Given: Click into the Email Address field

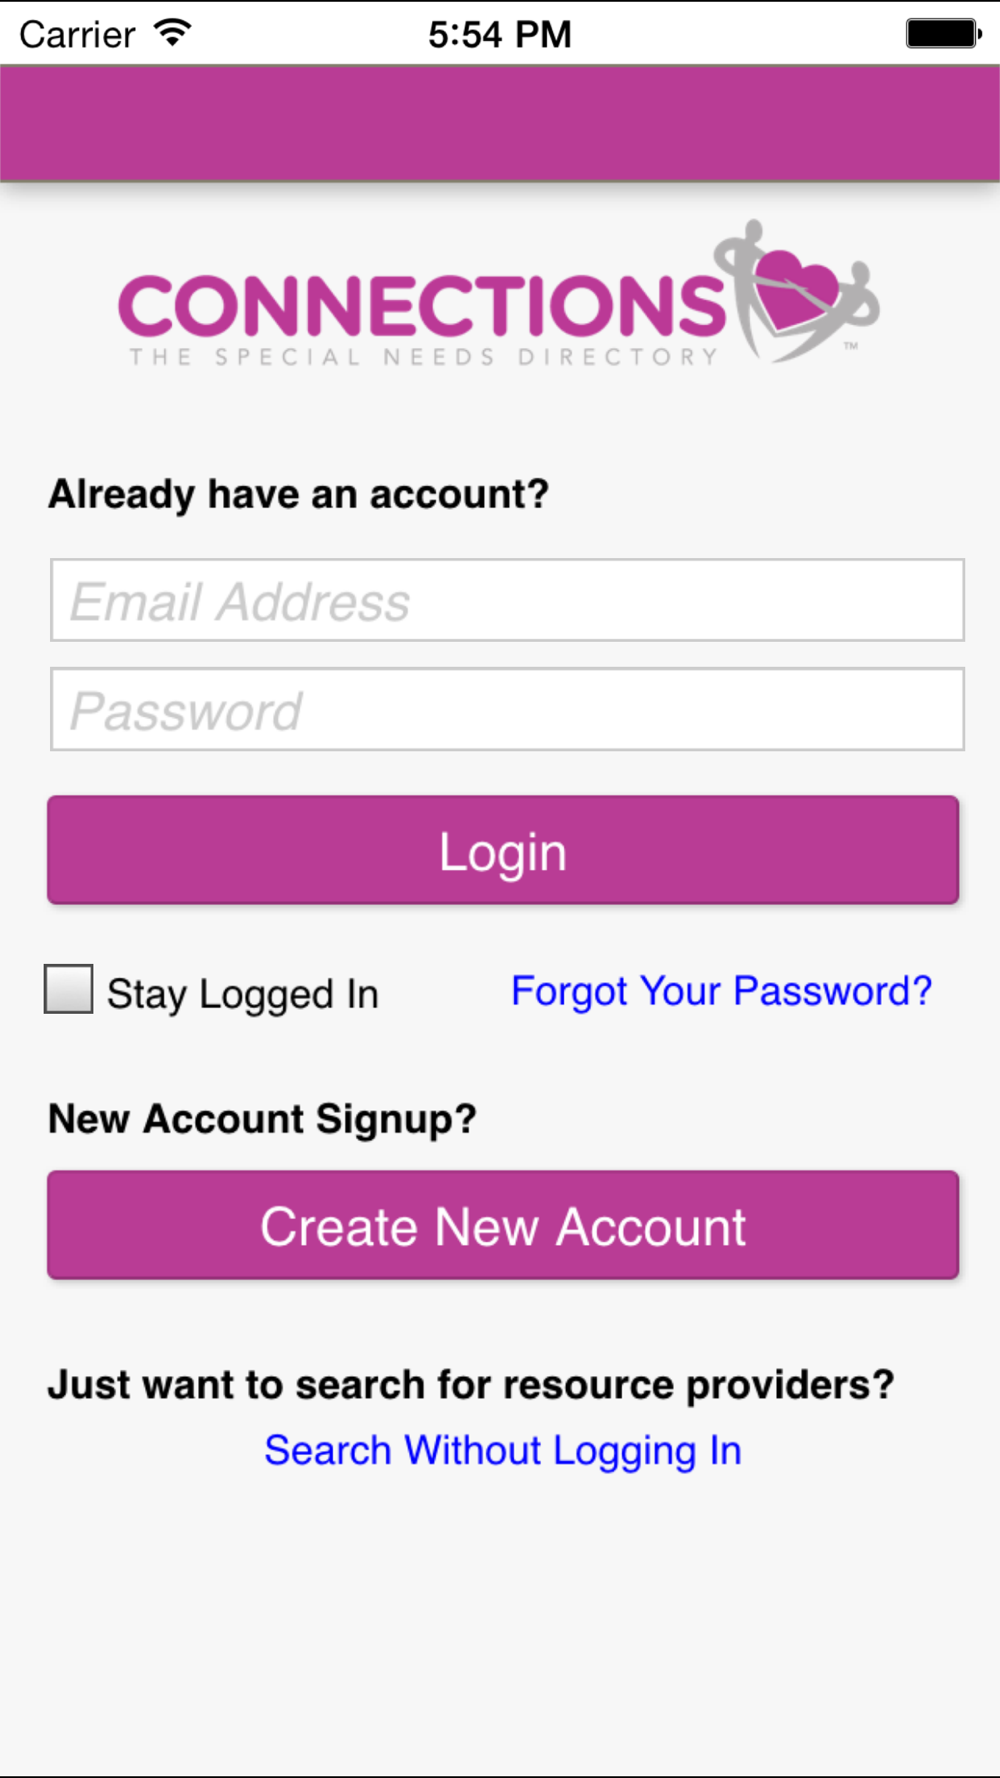Looking at the screenshot, I should [507, 600].
